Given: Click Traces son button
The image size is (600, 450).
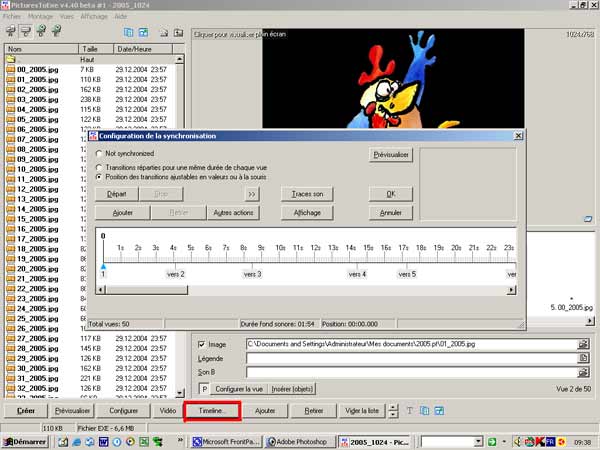Looking at the screenshot, I should click(307, 194).
